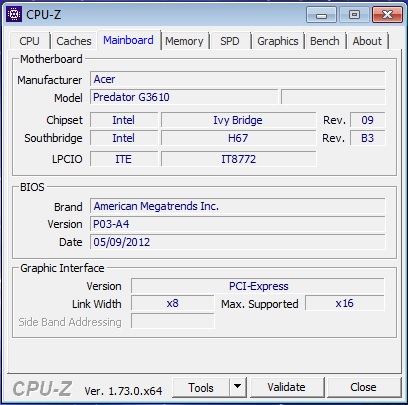Screen dimensions: 408x405
Task: Select the Southbridge H67 value
Action: pos(238,138)
